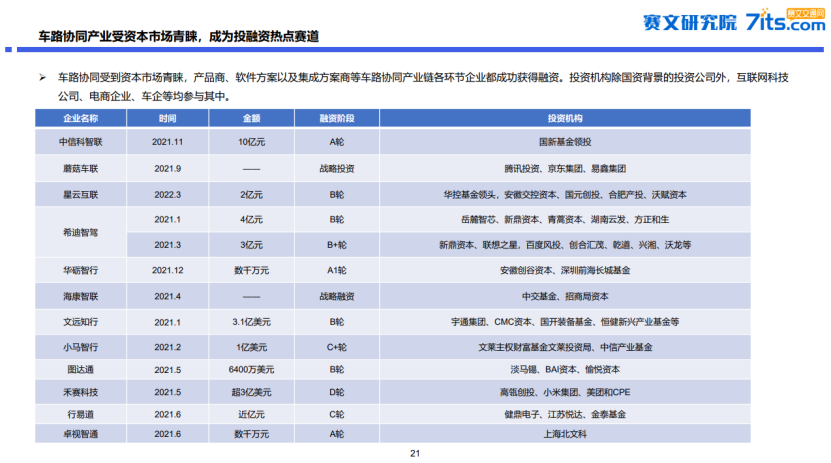Select the 金额 column header
This screenshot has height=463, width=831.
[x=251, y=118]
